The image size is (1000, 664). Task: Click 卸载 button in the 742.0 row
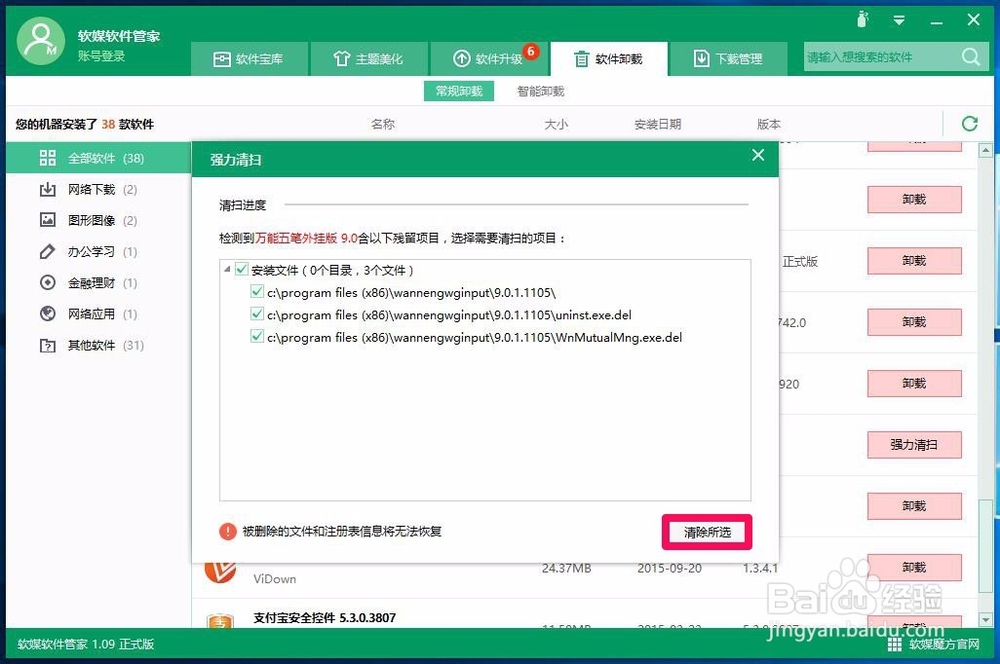914,322
